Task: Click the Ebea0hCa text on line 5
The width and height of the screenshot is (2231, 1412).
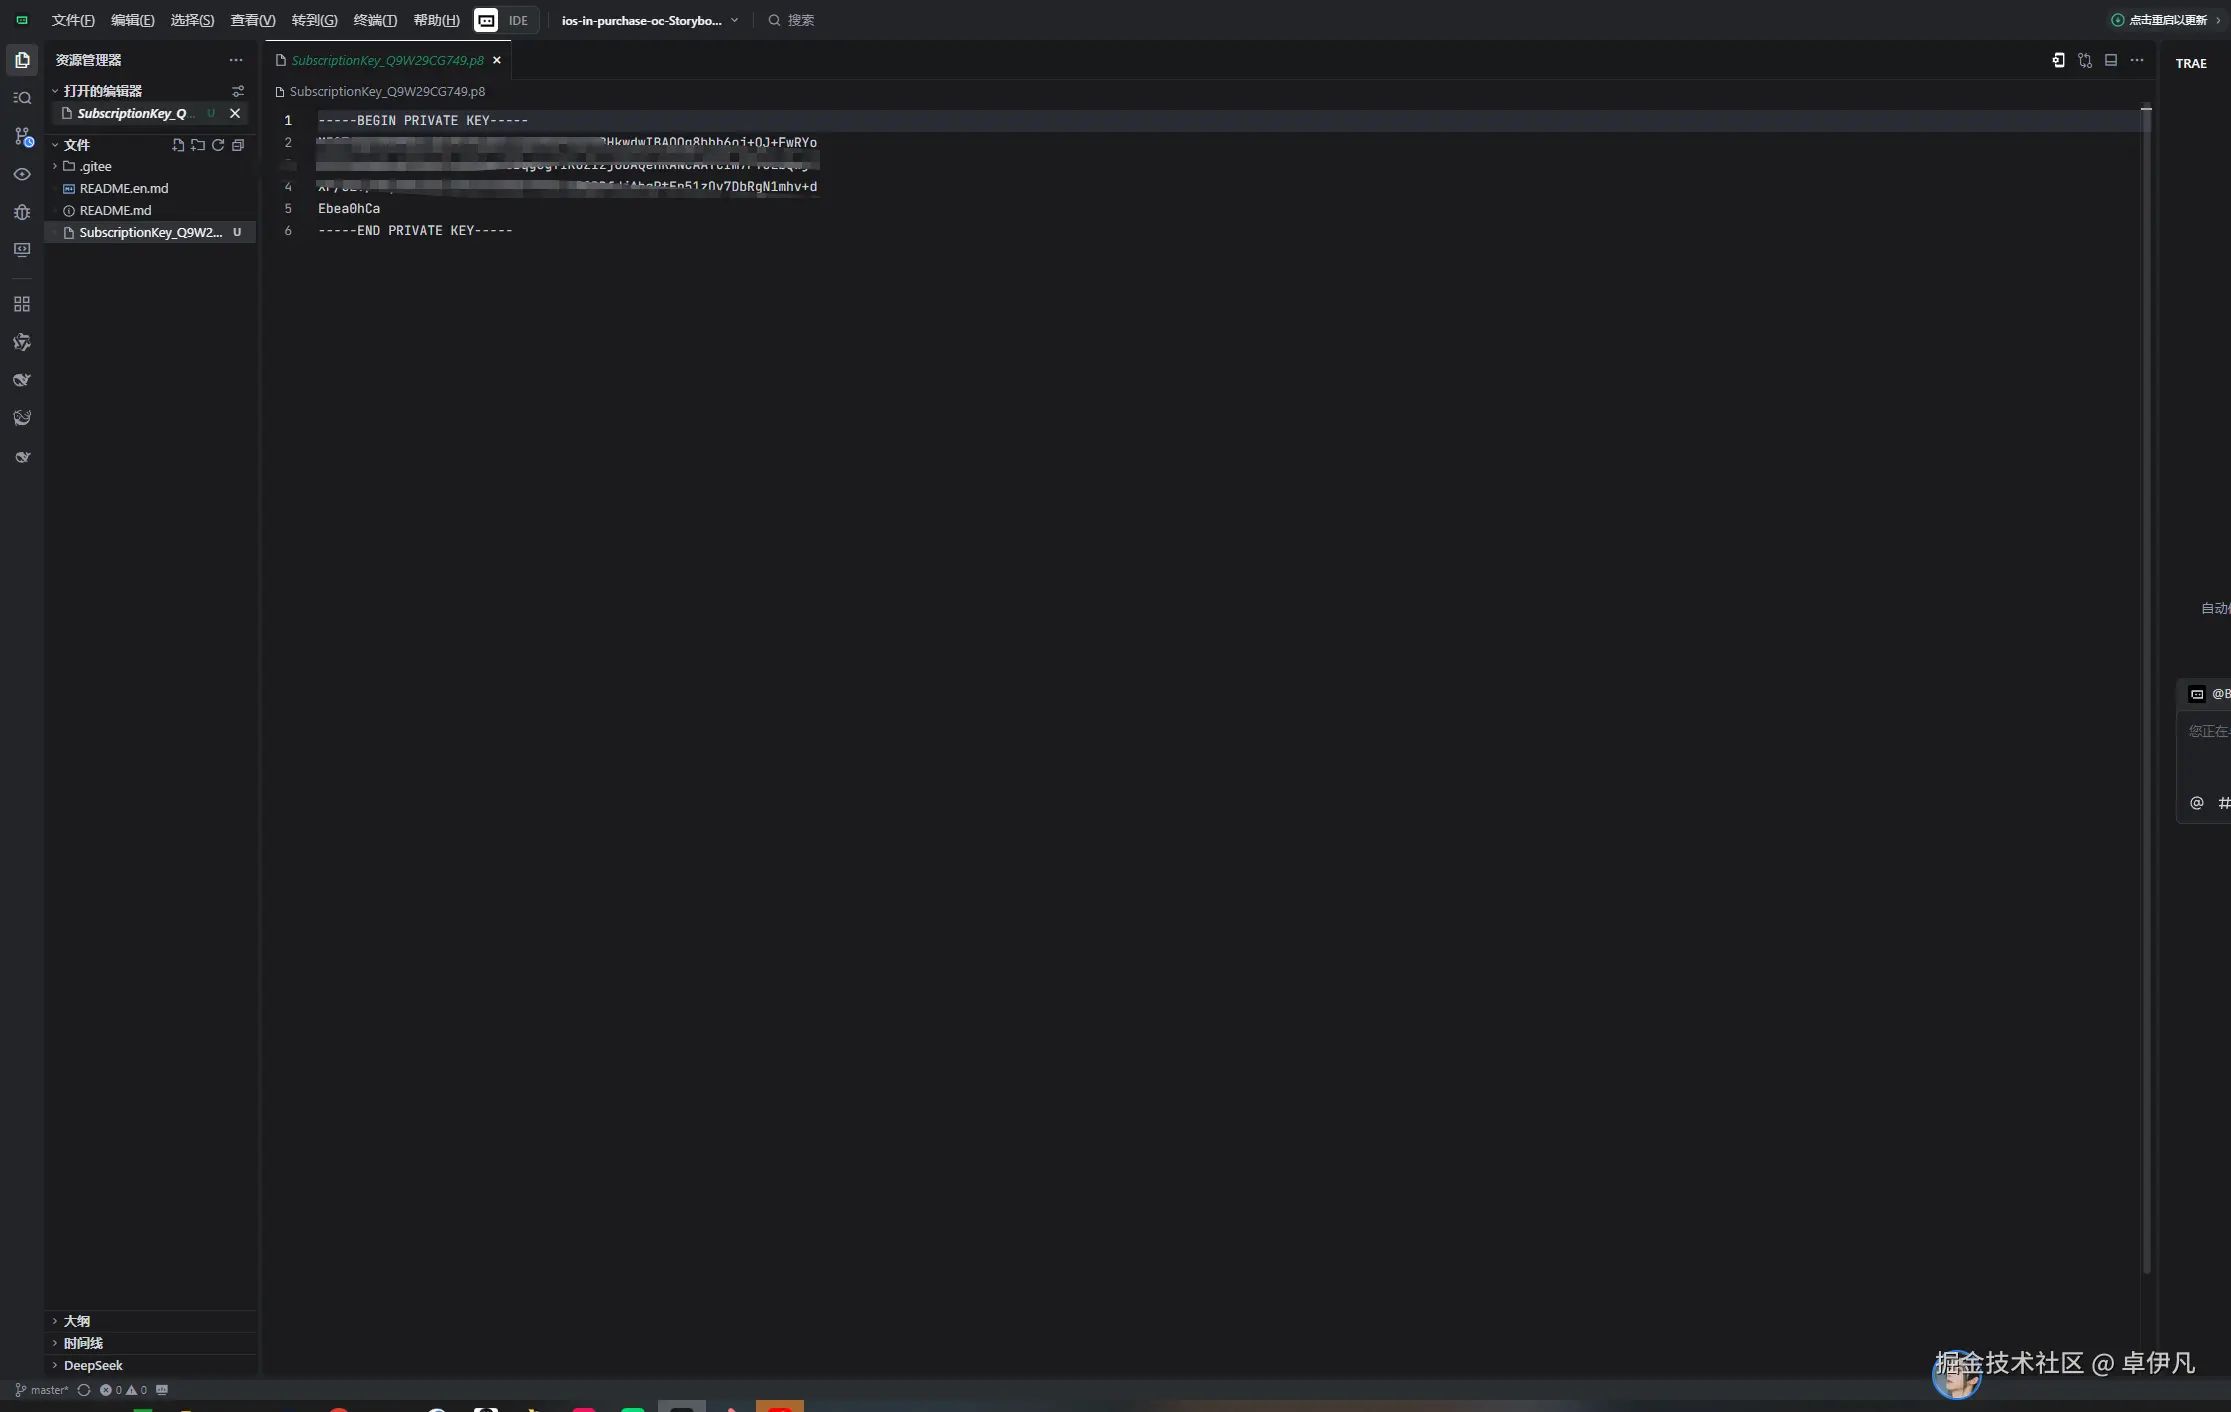Action: pos(349,208)
